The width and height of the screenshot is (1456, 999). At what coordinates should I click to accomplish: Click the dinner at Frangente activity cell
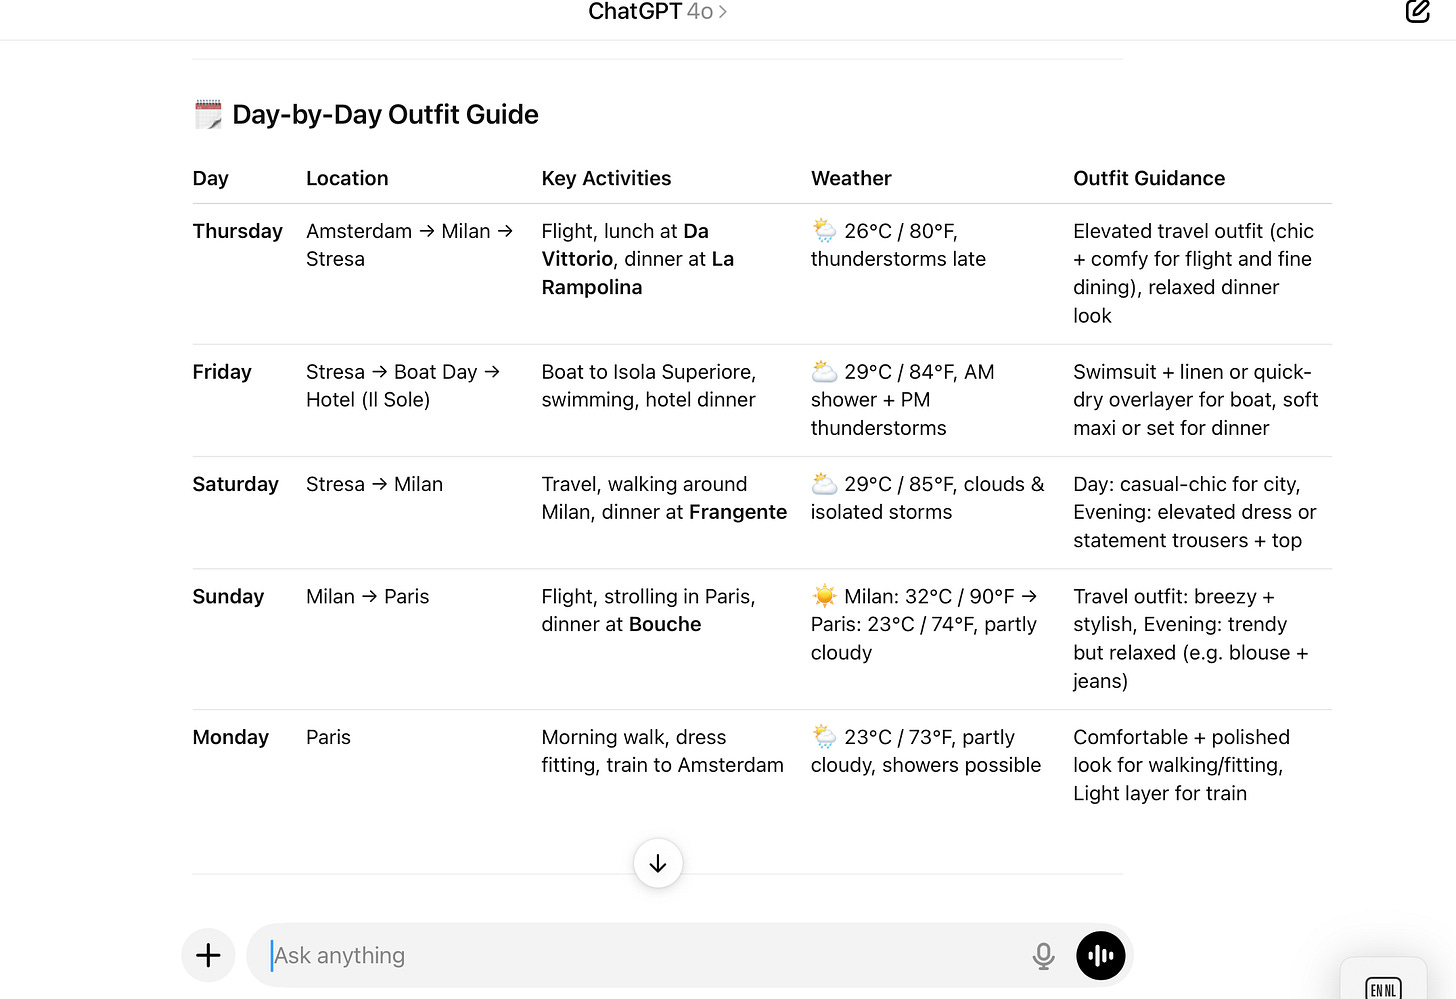click(664, 498)
